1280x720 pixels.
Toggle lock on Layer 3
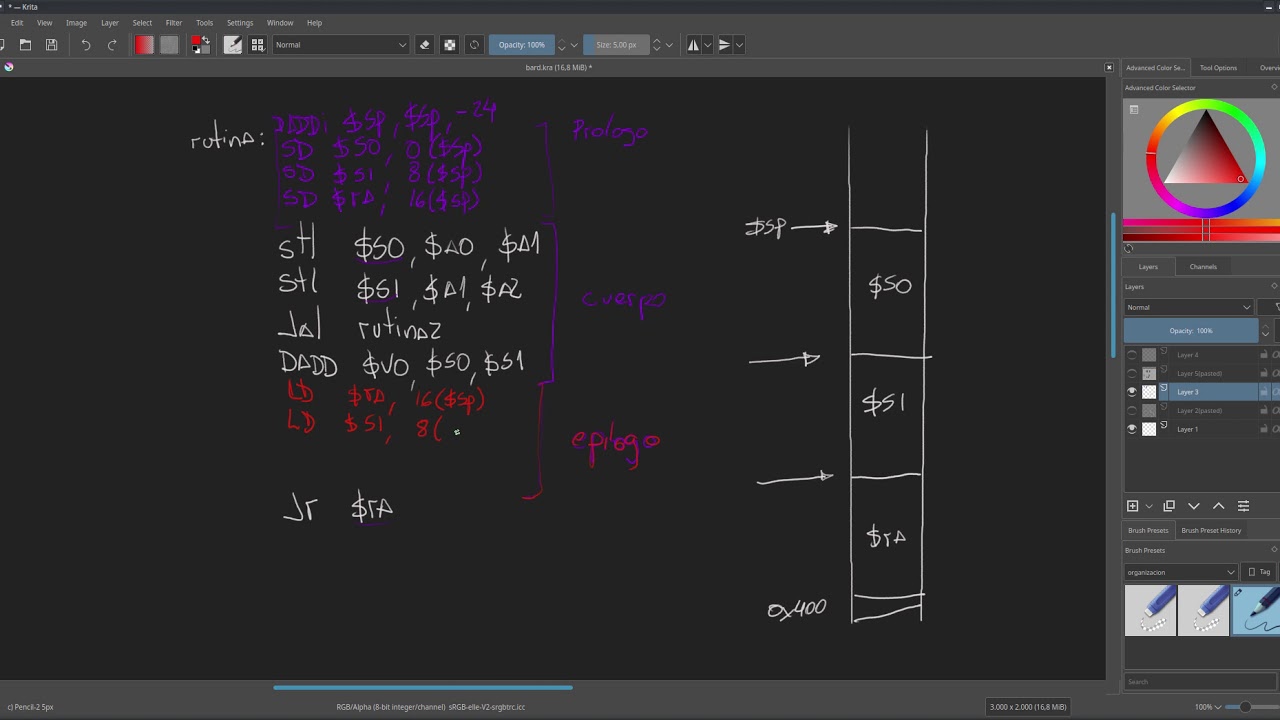[x=1264, y=392]
